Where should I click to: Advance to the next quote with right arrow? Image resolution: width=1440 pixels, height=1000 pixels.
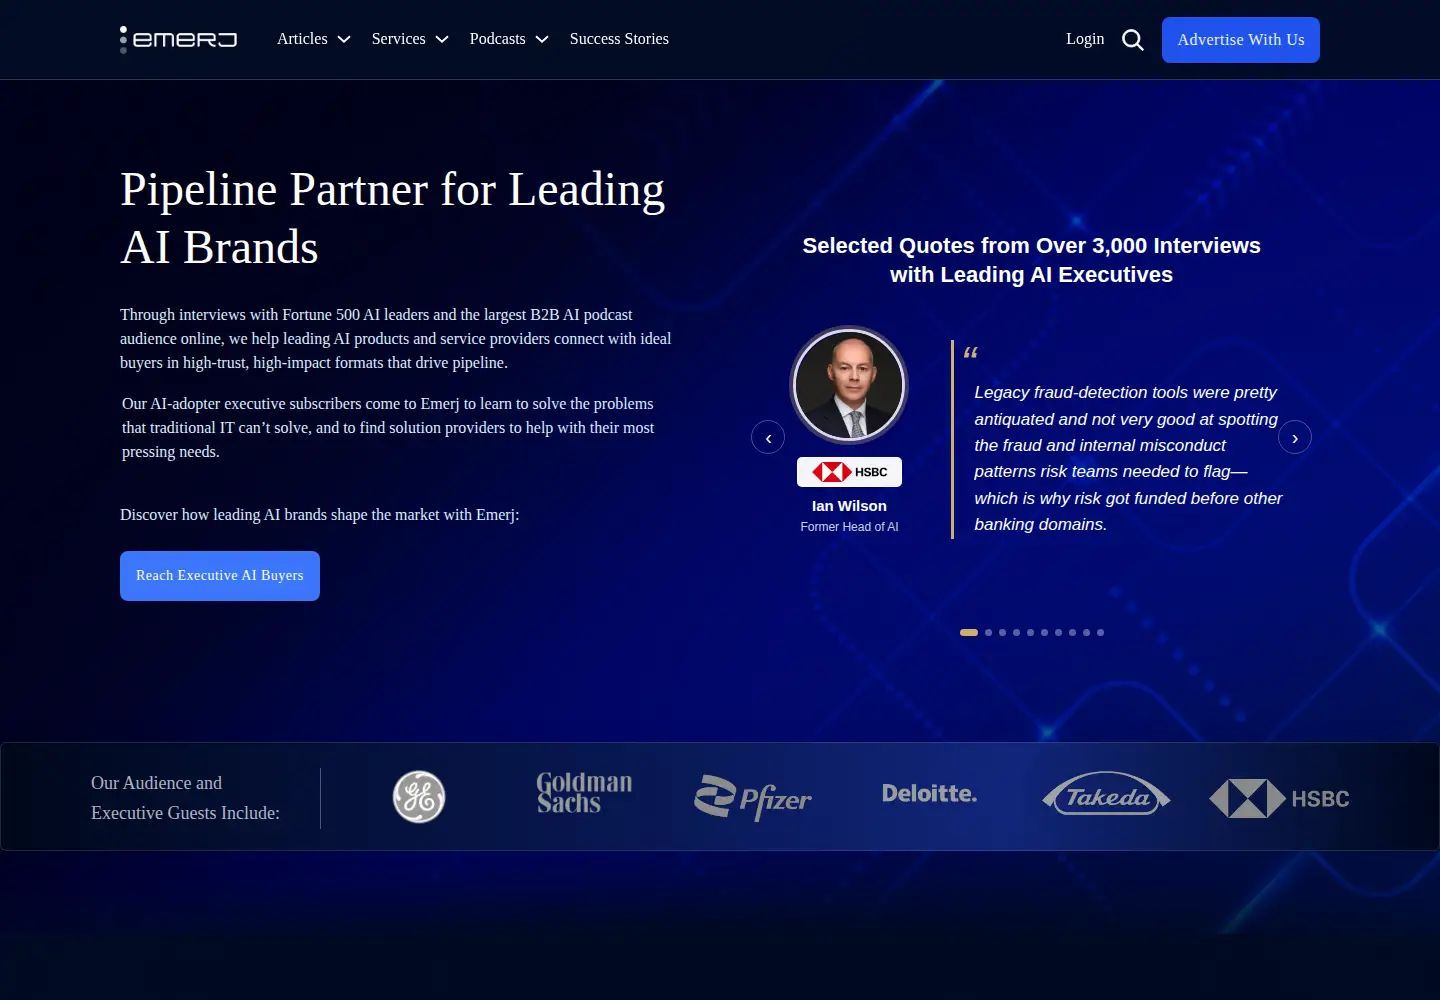point(1295,437)
